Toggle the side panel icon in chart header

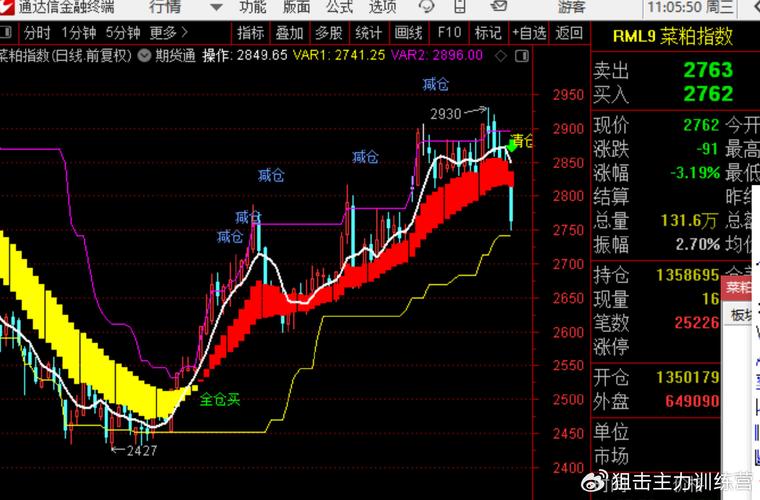[522, 56]
